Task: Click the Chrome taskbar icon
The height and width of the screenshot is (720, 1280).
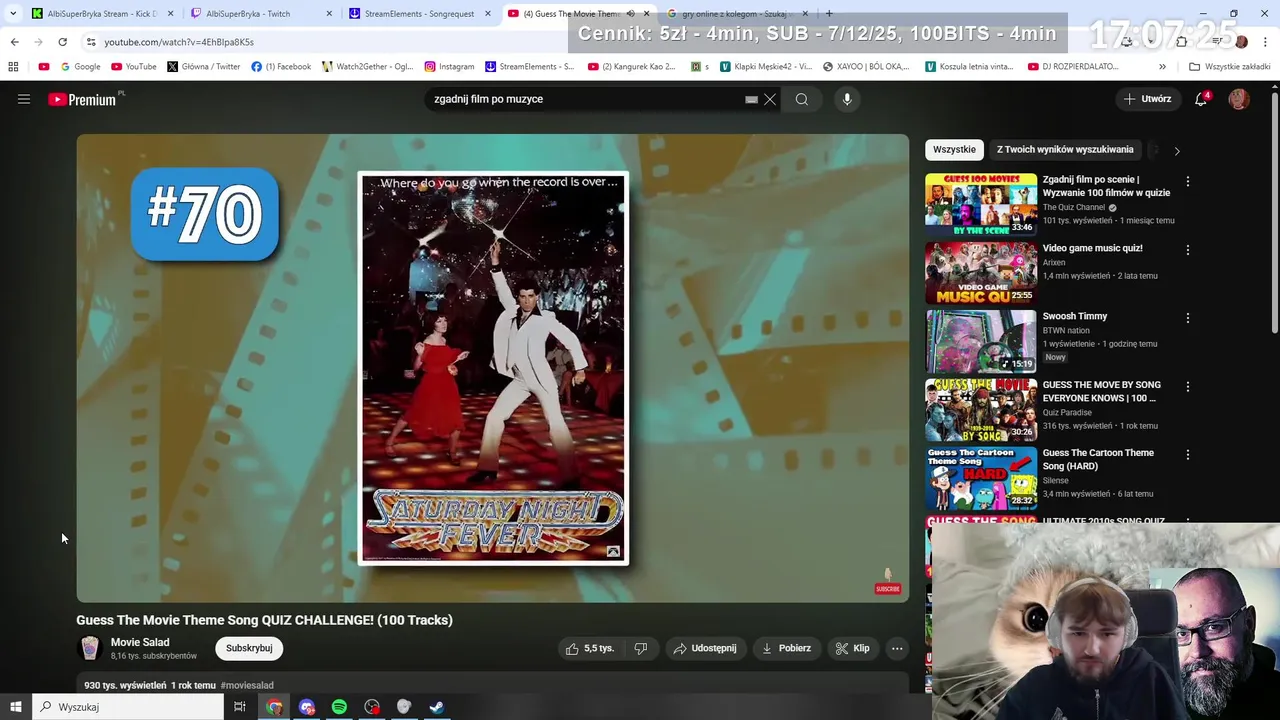Action: point(274,707)
